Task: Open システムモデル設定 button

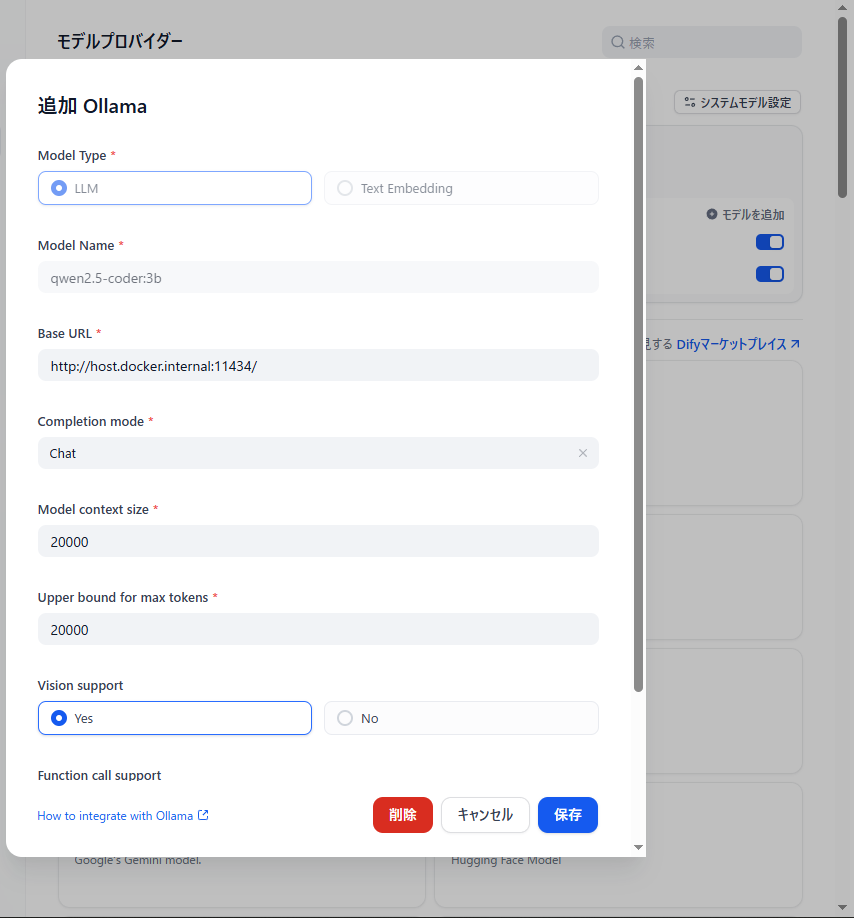Action: tap(738, 102)
